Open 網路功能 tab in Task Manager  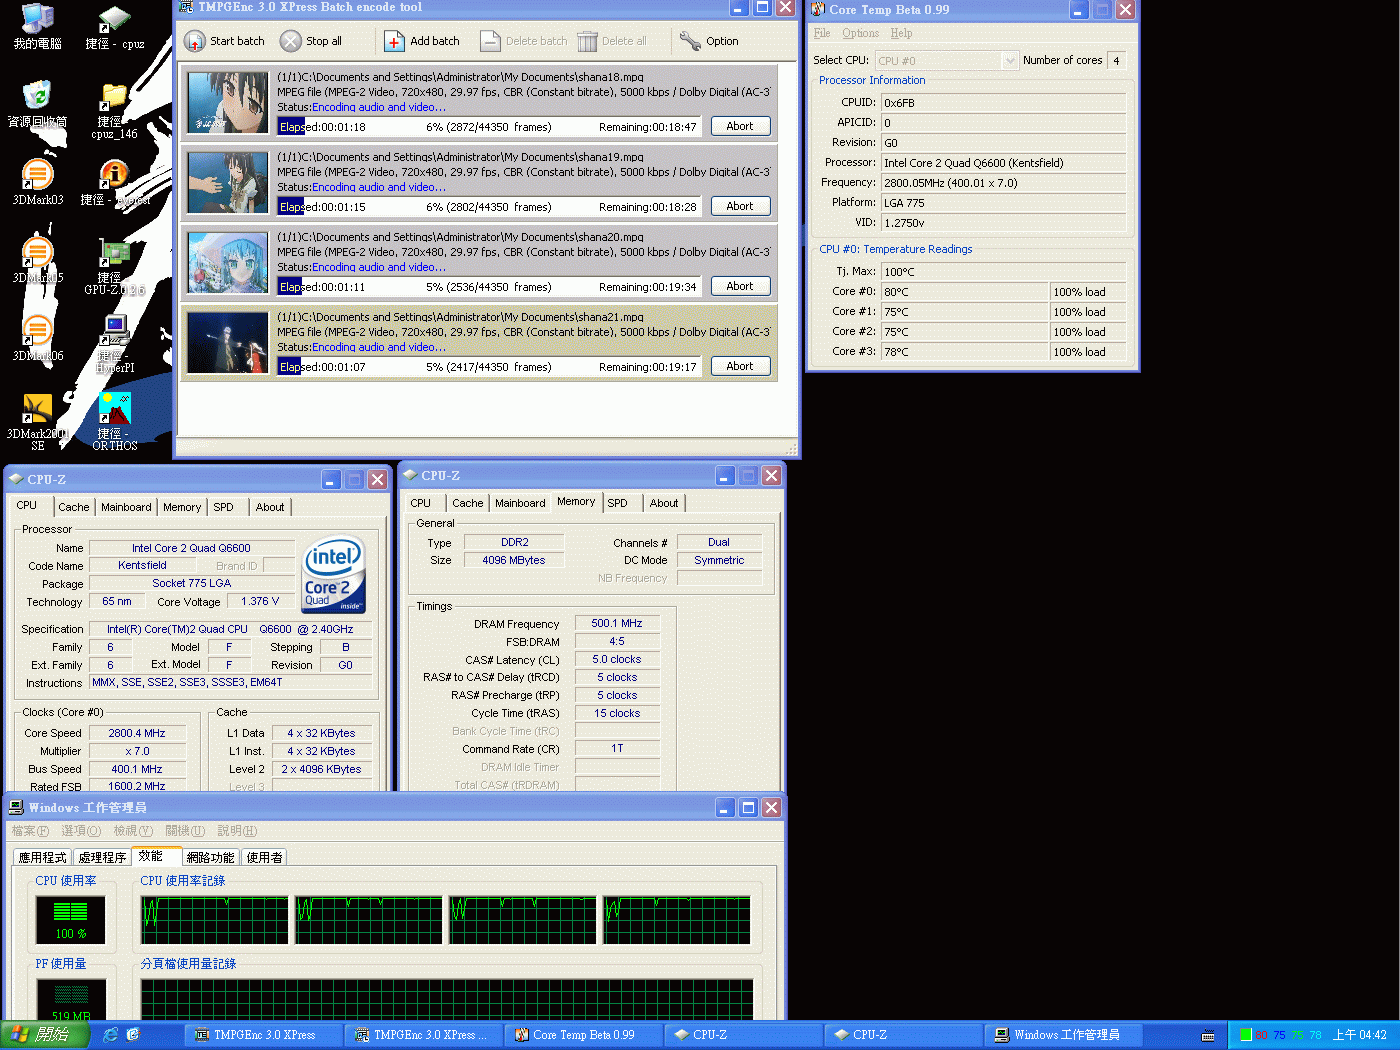point(210,857)
